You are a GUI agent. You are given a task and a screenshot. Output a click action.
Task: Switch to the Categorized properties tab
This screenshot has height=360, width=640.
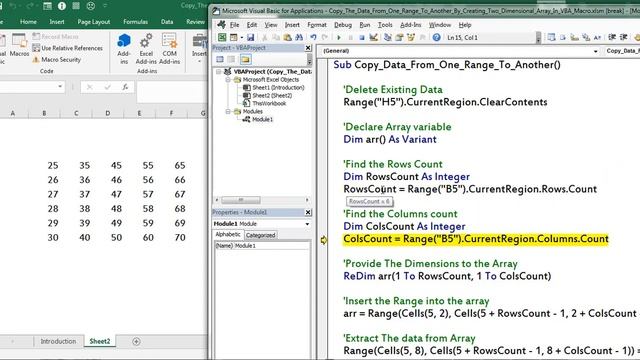pyautogui.click(x=260, y=235)
